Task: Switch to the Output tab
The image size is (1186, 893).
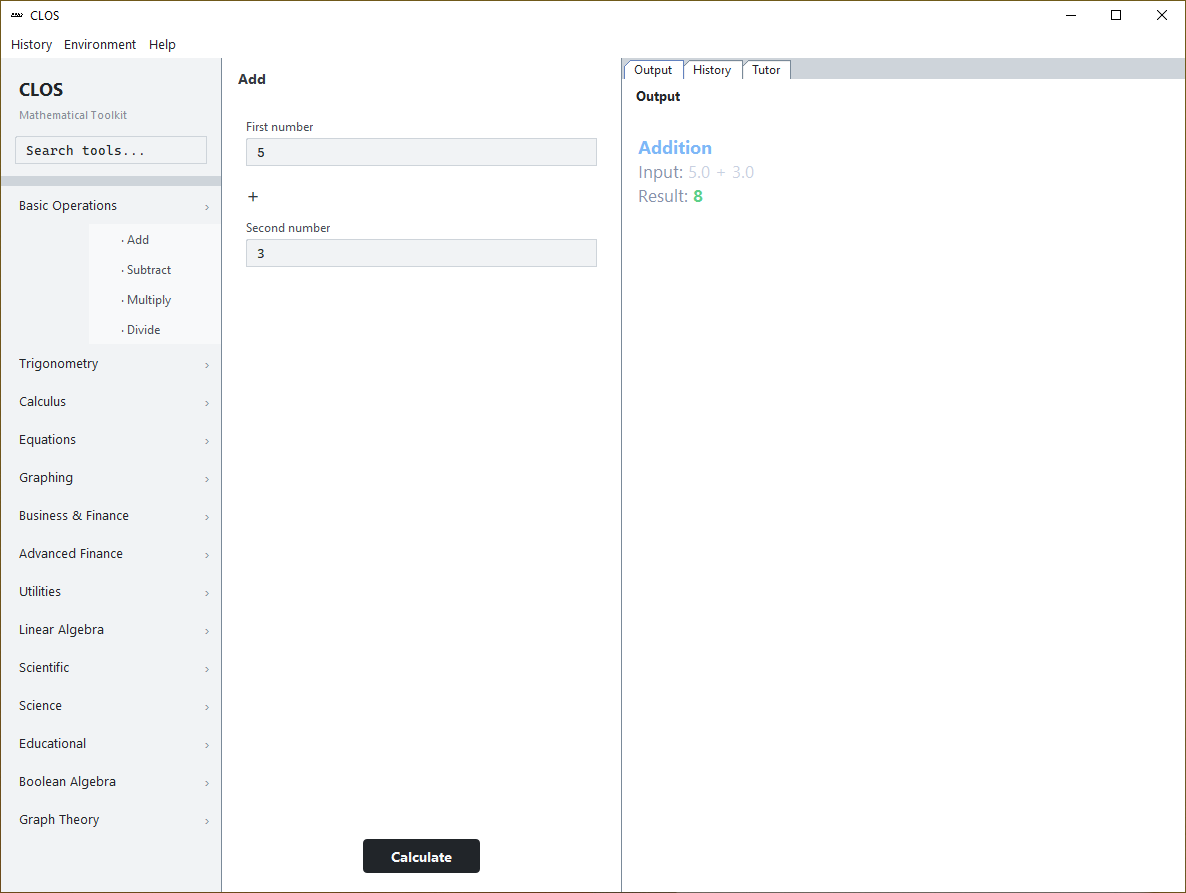Action: point(653,70)
